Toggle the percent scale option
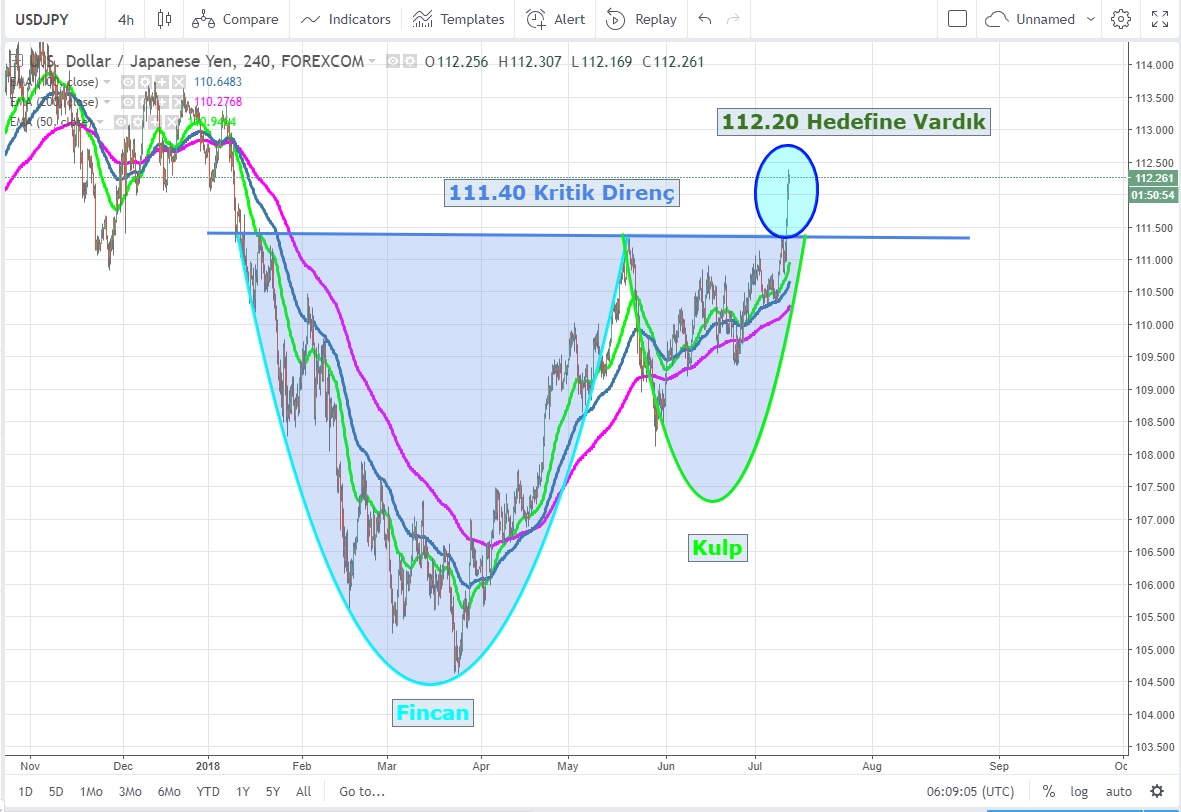This screenshot has width=1181, height=812. point(1049,791)
